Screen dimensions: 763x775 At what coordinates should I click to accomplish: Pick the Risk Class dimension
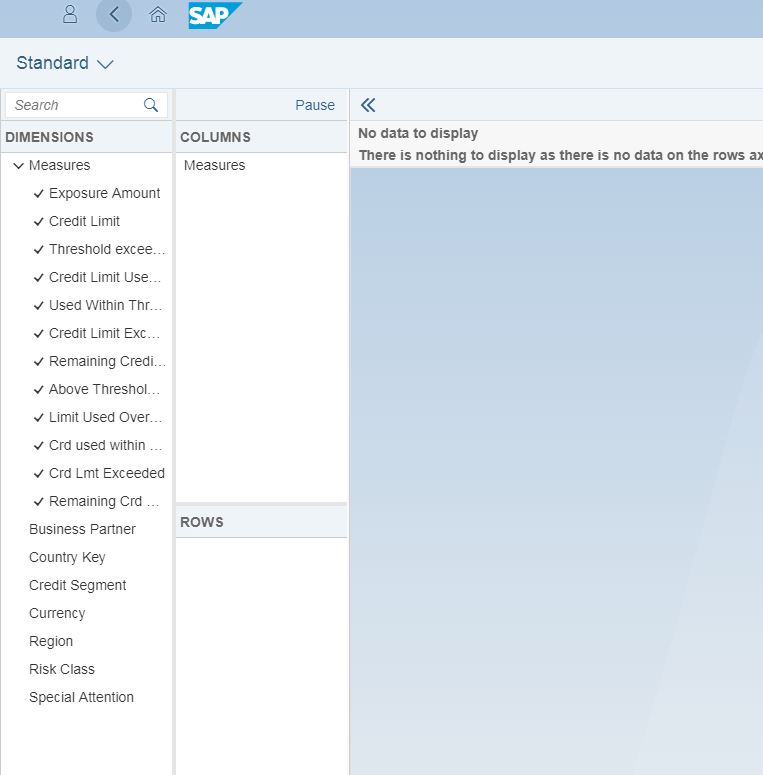[62, 669]
